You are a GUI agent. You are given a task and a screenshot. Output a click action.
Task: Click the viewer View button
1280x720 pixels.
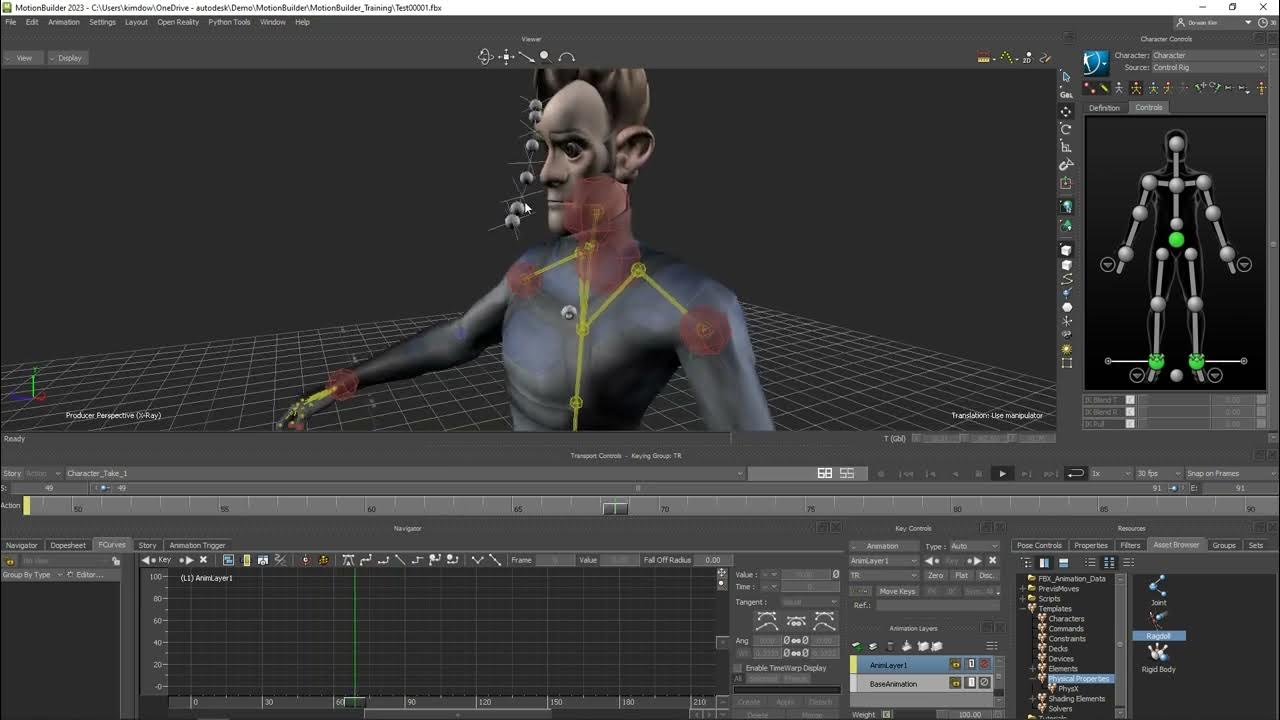[x=24, y=58]
